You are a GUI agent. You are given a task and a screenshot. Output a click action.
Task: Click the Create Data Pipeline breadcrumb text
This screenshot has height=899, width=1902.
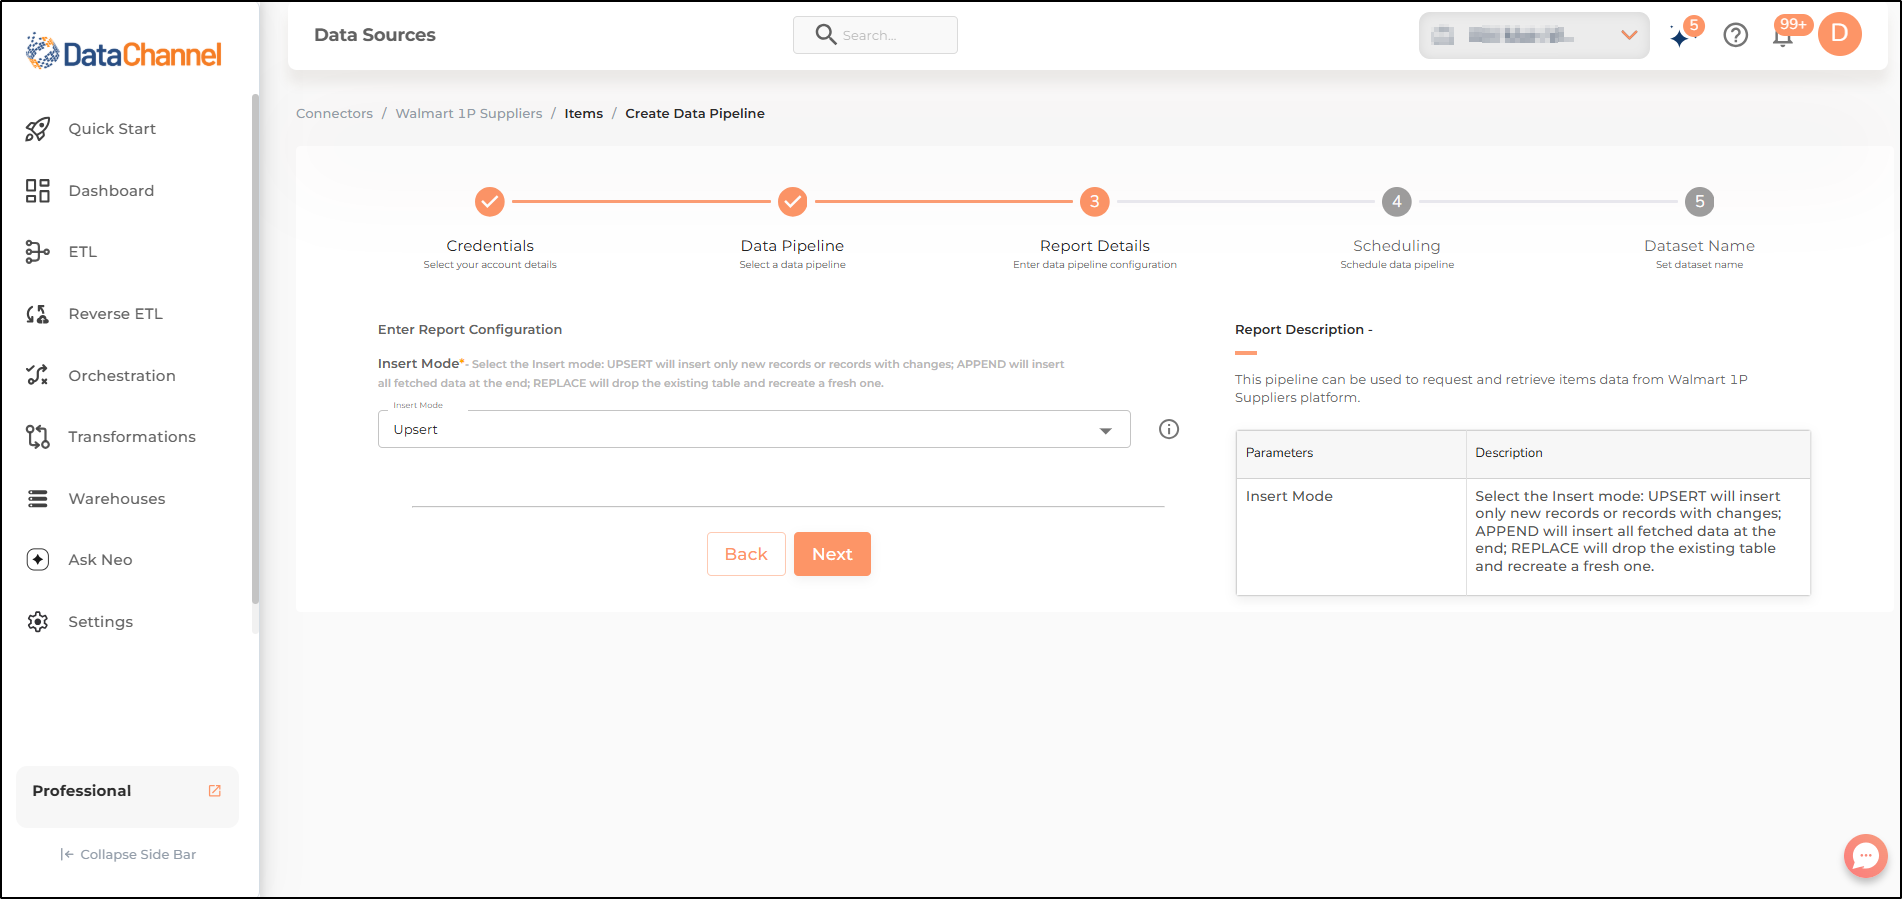695,114
